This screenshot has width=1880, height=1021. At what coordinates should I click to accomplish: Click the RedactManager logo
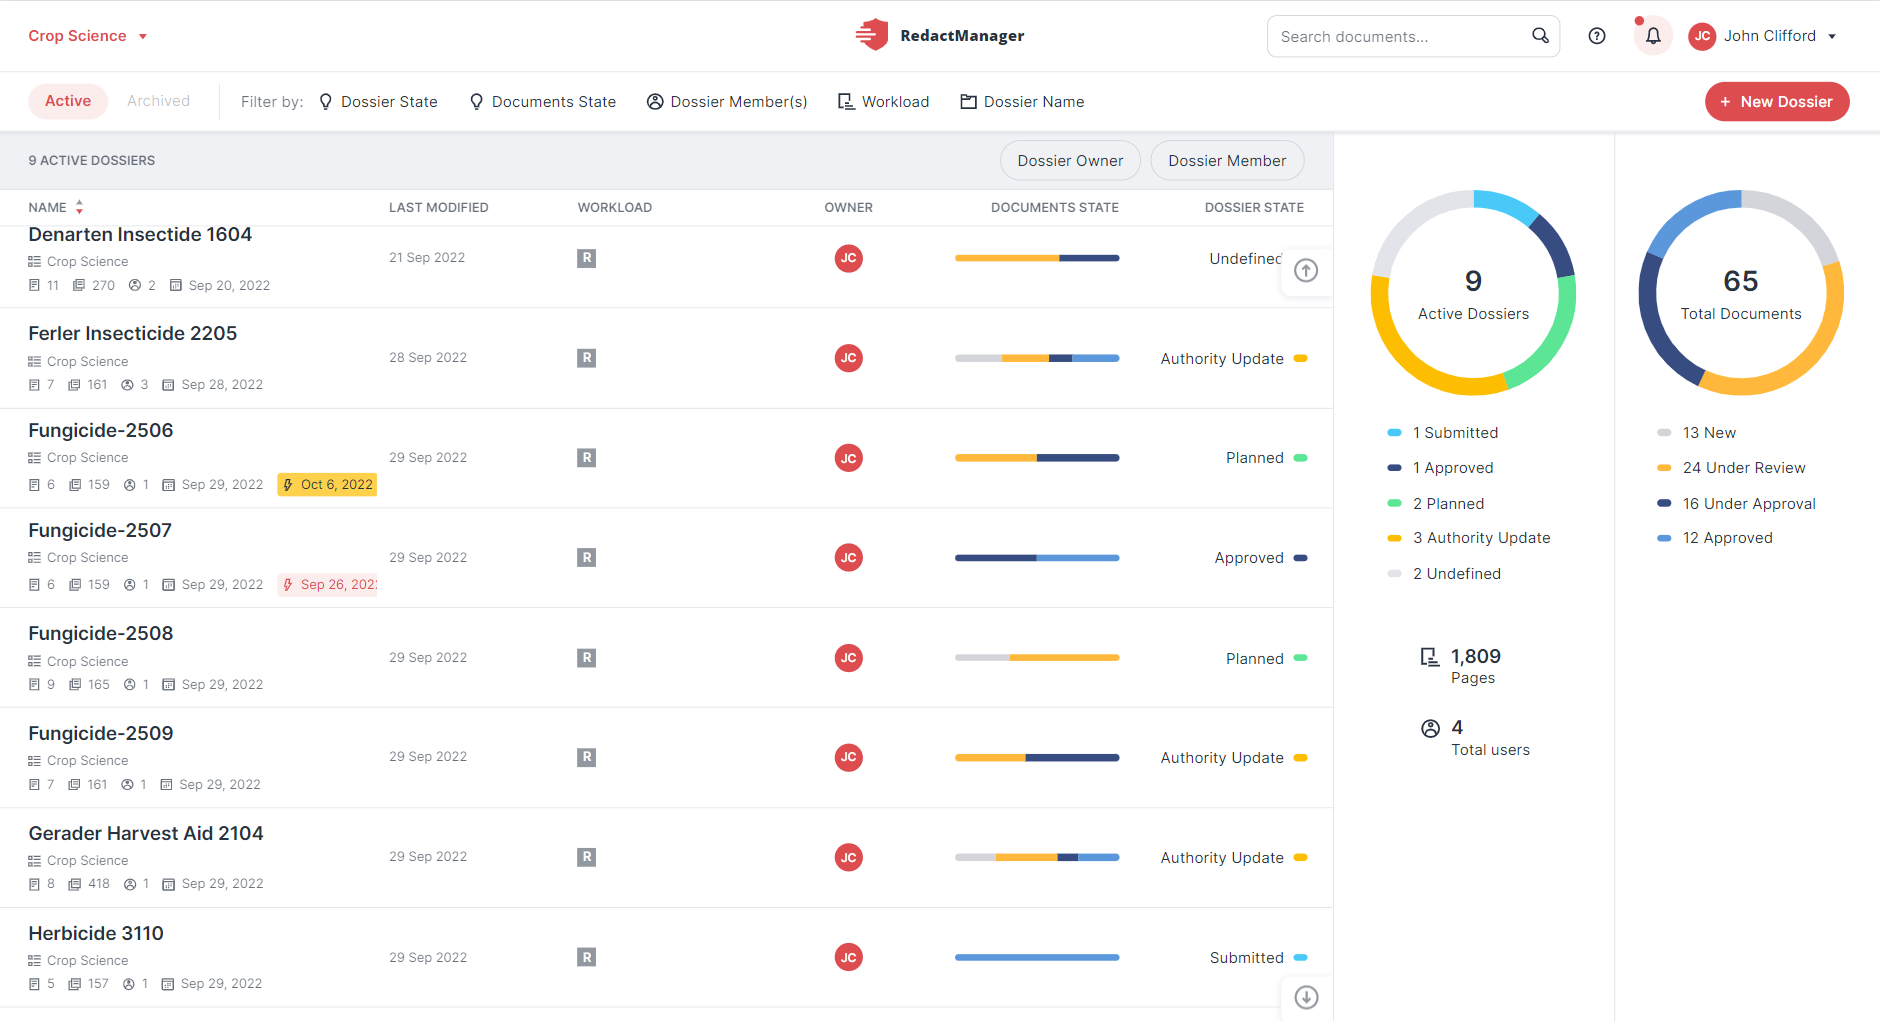tap(940, 35)
